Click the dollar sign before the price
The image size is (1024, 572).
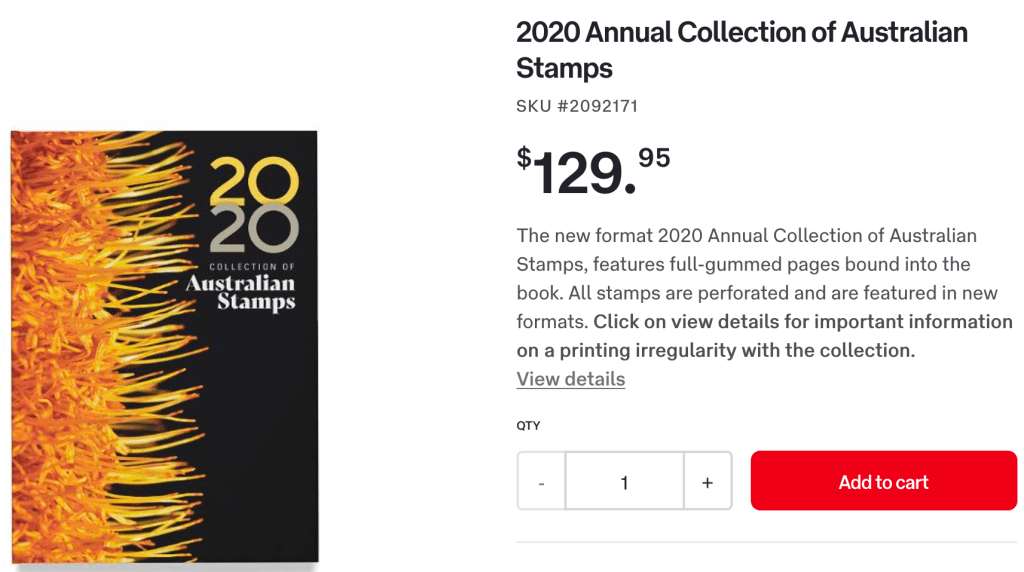click(524, 158)
